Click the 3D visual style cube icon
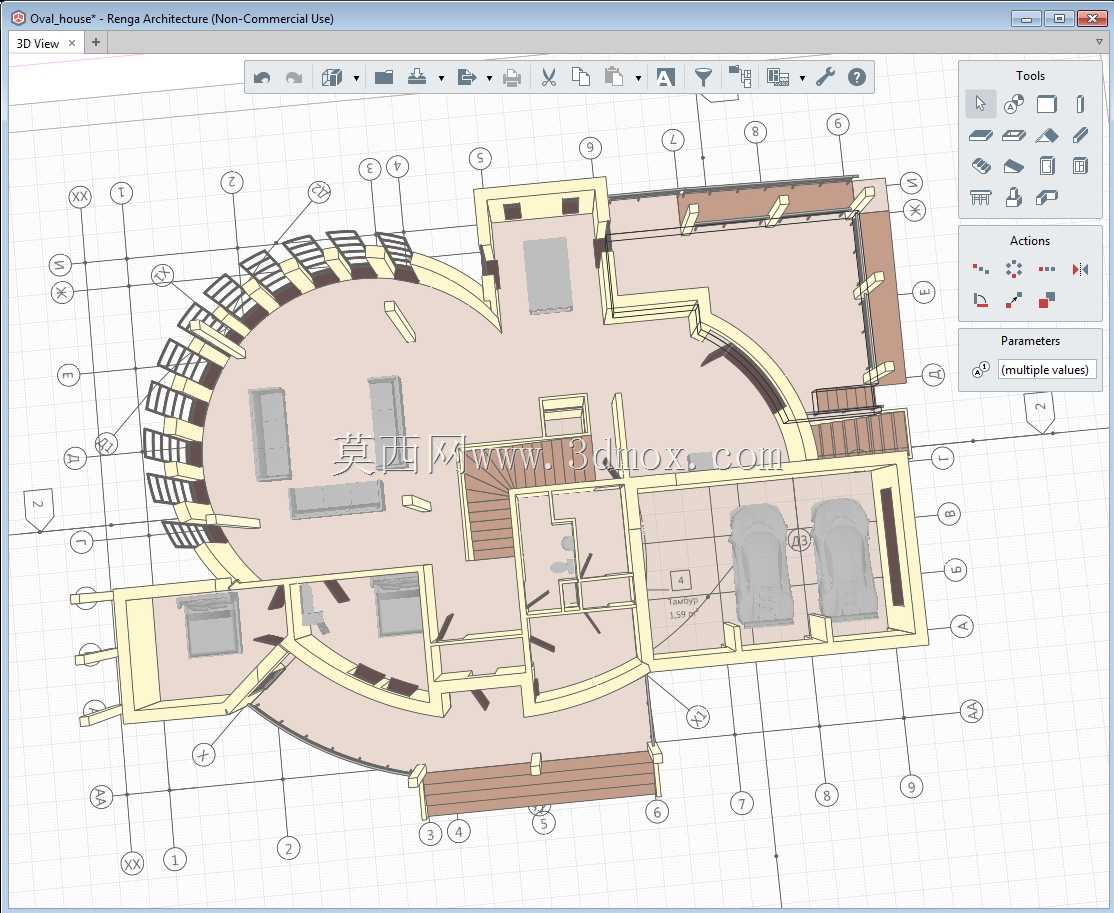Viewport: 1114px width, 913px height. point(332,77)
